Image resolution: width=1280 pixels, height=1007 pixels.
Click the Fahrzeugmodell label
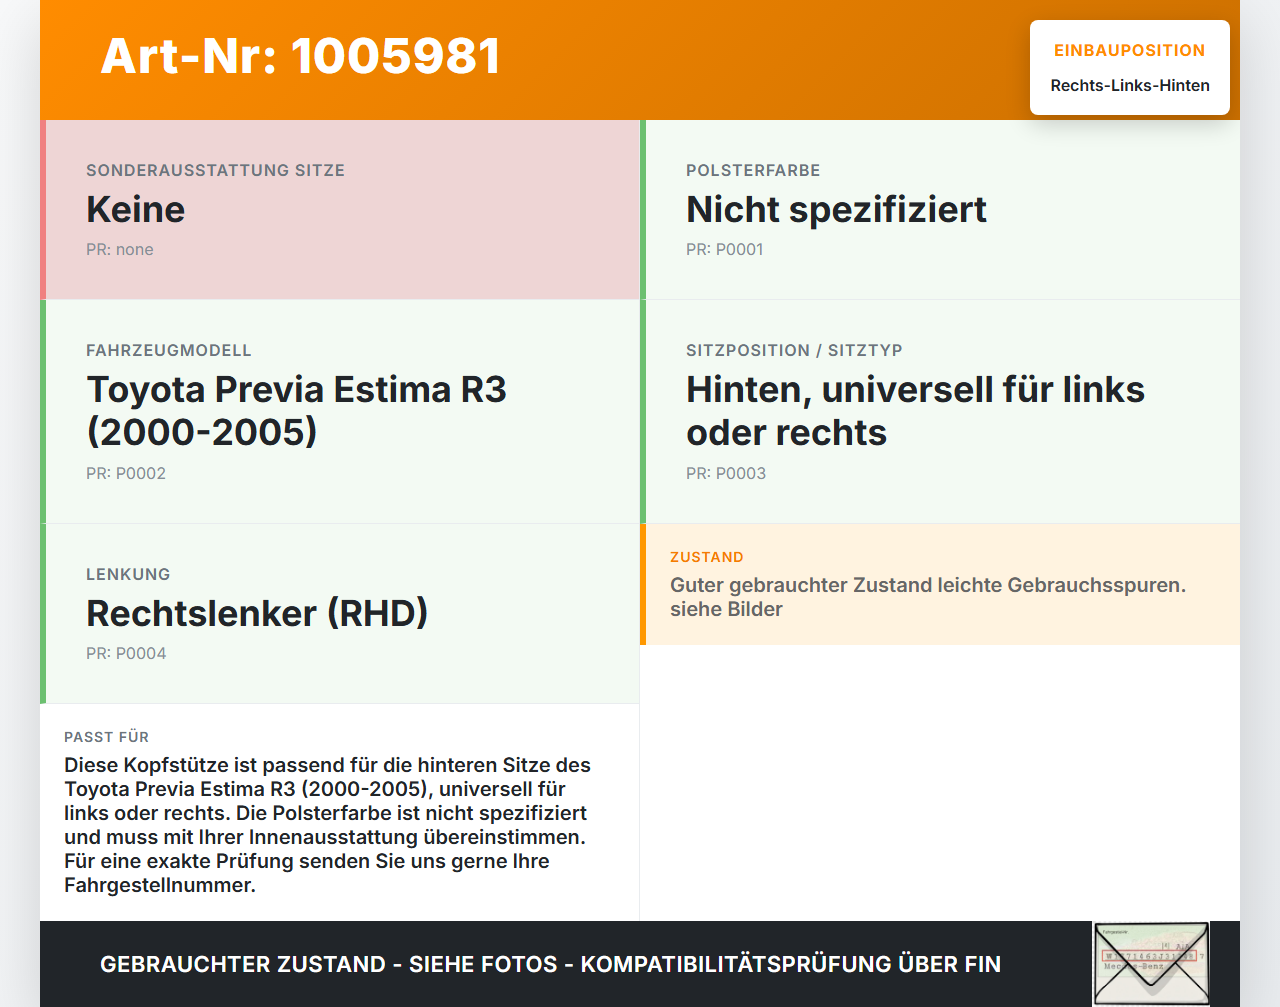coord(169,350)
